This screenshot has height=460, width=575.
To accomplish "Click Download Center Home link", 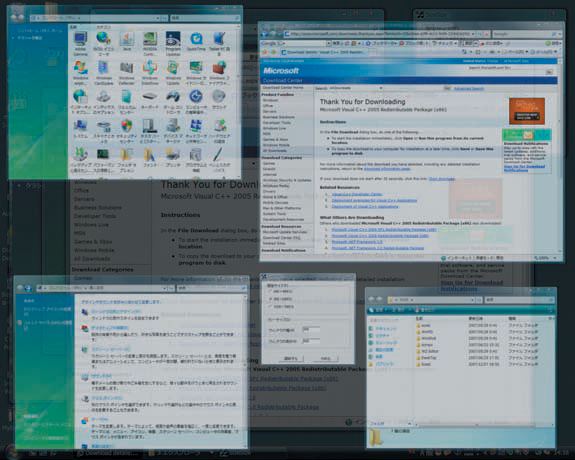I will [x=283, y=88].
